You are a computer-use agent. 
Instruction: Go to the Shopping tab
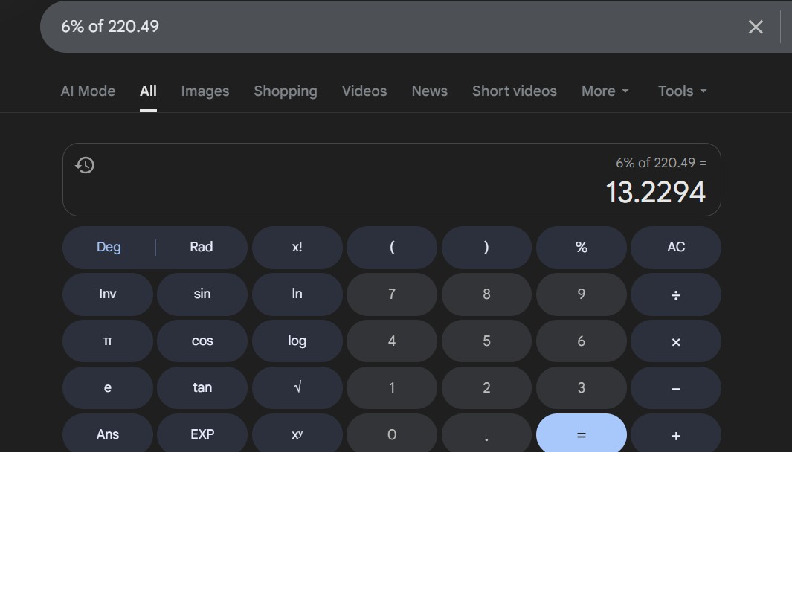pyautogui.click(x=285, y=91)
